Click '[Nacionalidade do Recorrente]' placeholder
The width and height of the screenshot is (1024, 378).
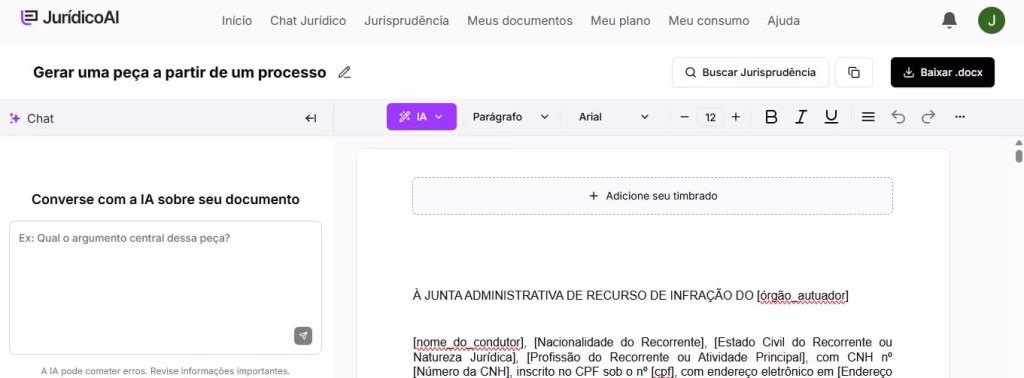pos(620,342)
